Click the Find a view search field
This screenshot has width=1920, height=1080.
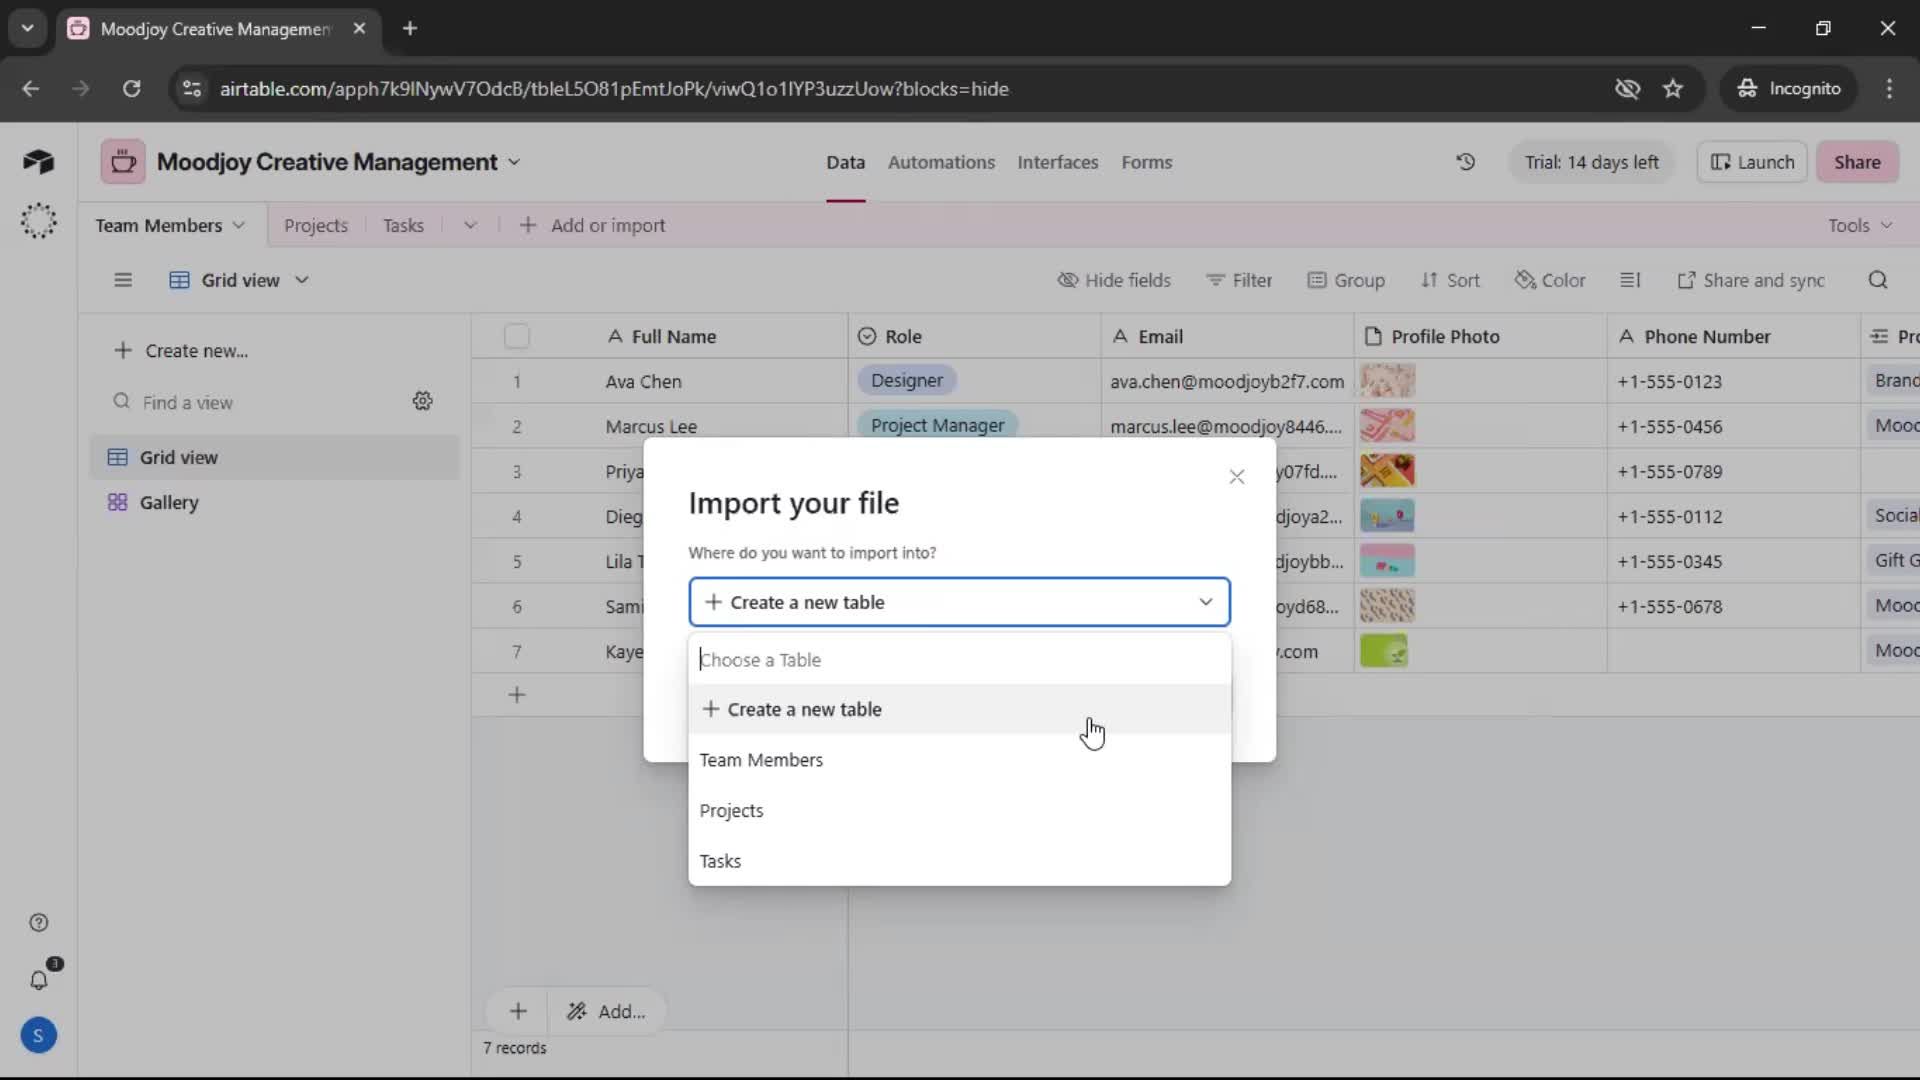tap(255, 402)
